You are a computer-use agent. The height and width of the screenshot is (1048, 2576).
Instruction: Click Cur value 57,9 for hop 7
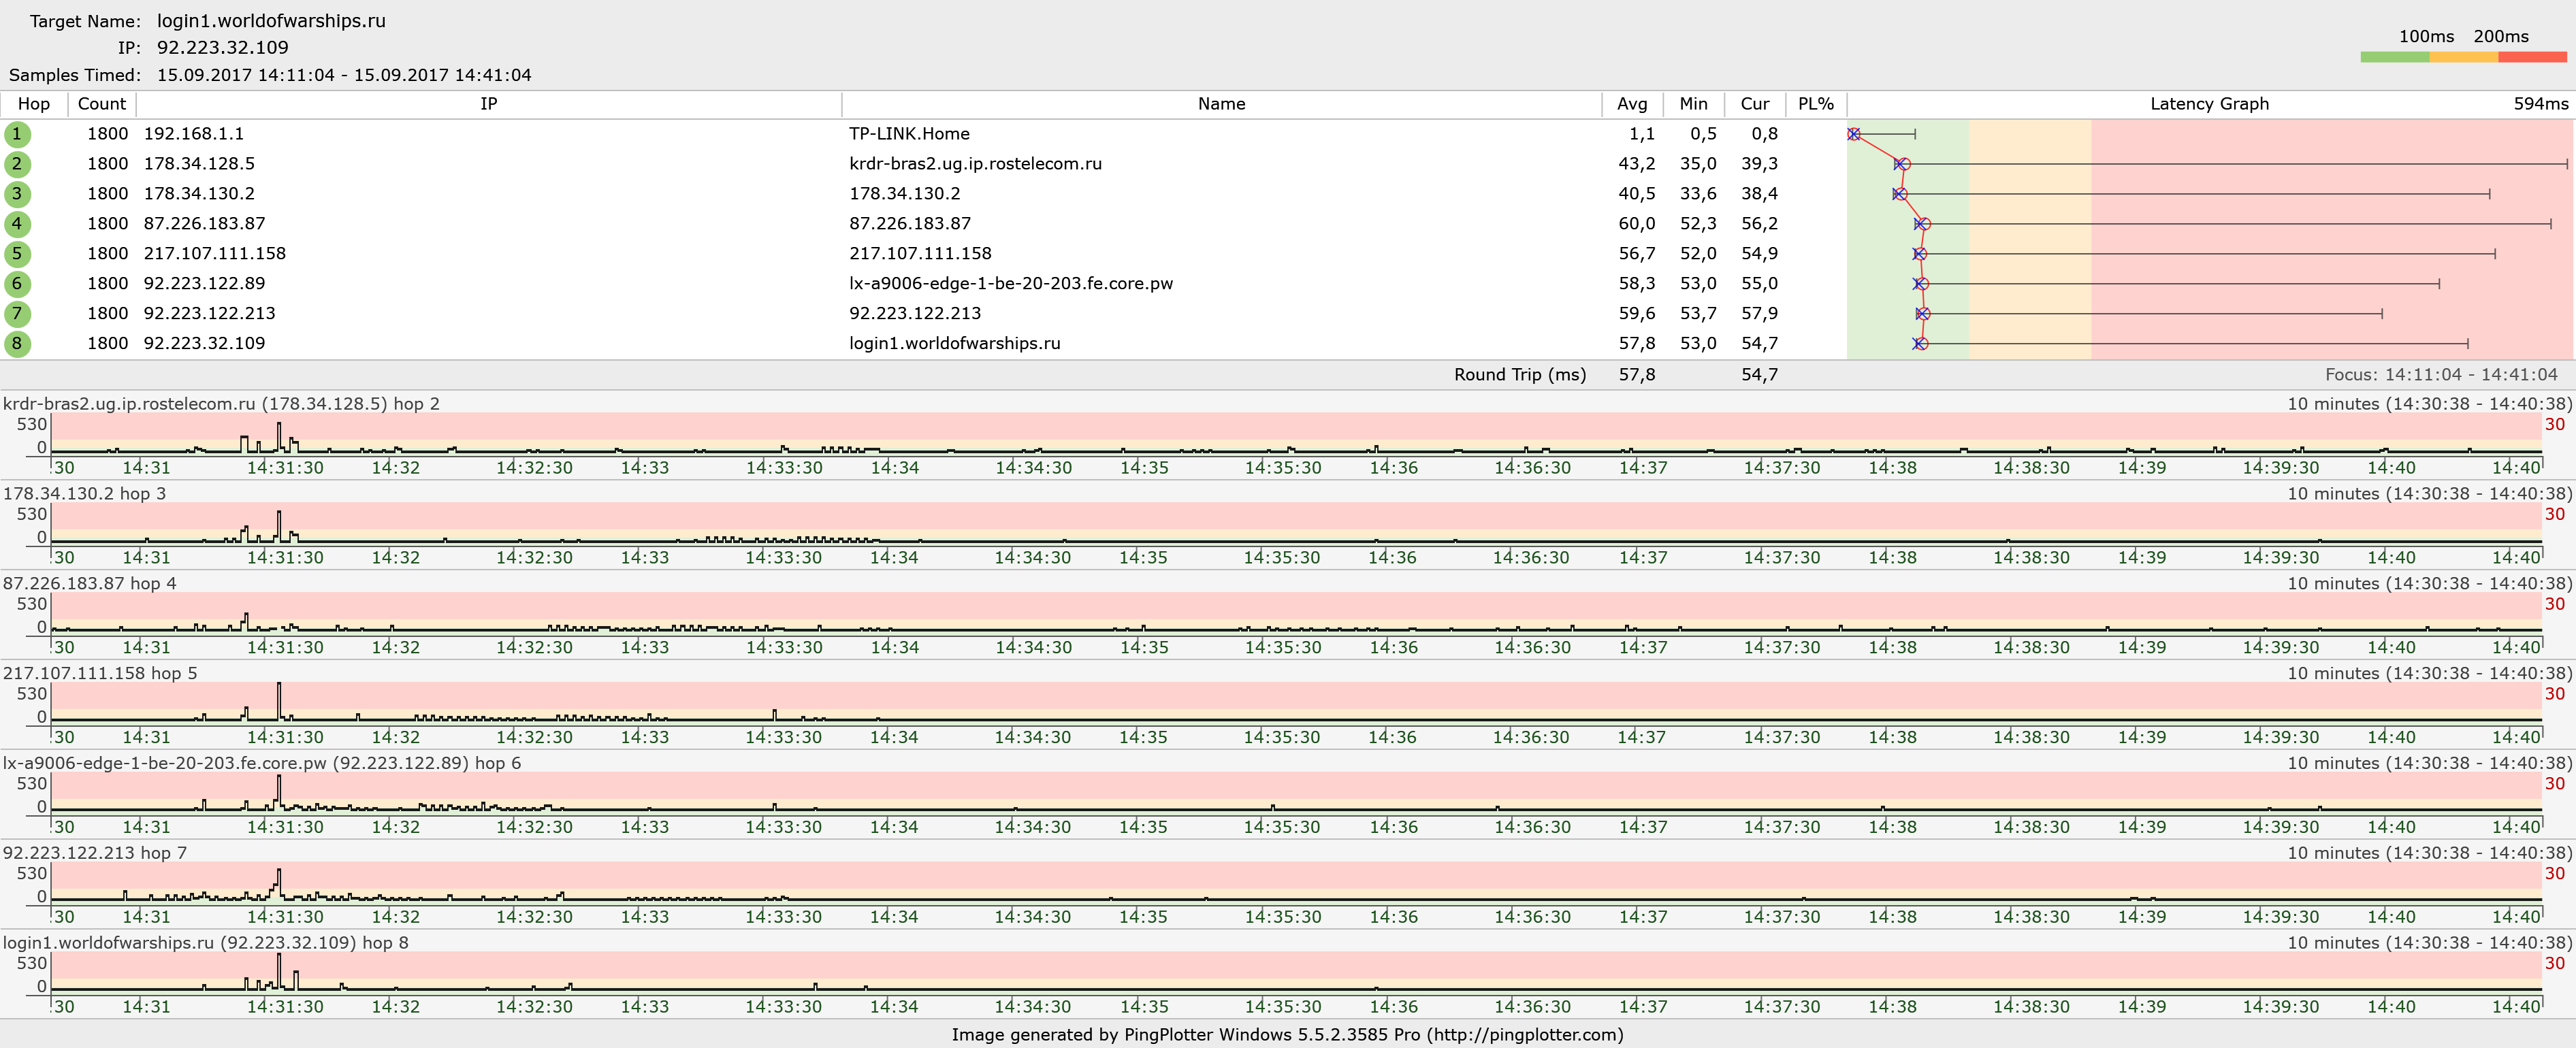click(x=1759, y=314)
